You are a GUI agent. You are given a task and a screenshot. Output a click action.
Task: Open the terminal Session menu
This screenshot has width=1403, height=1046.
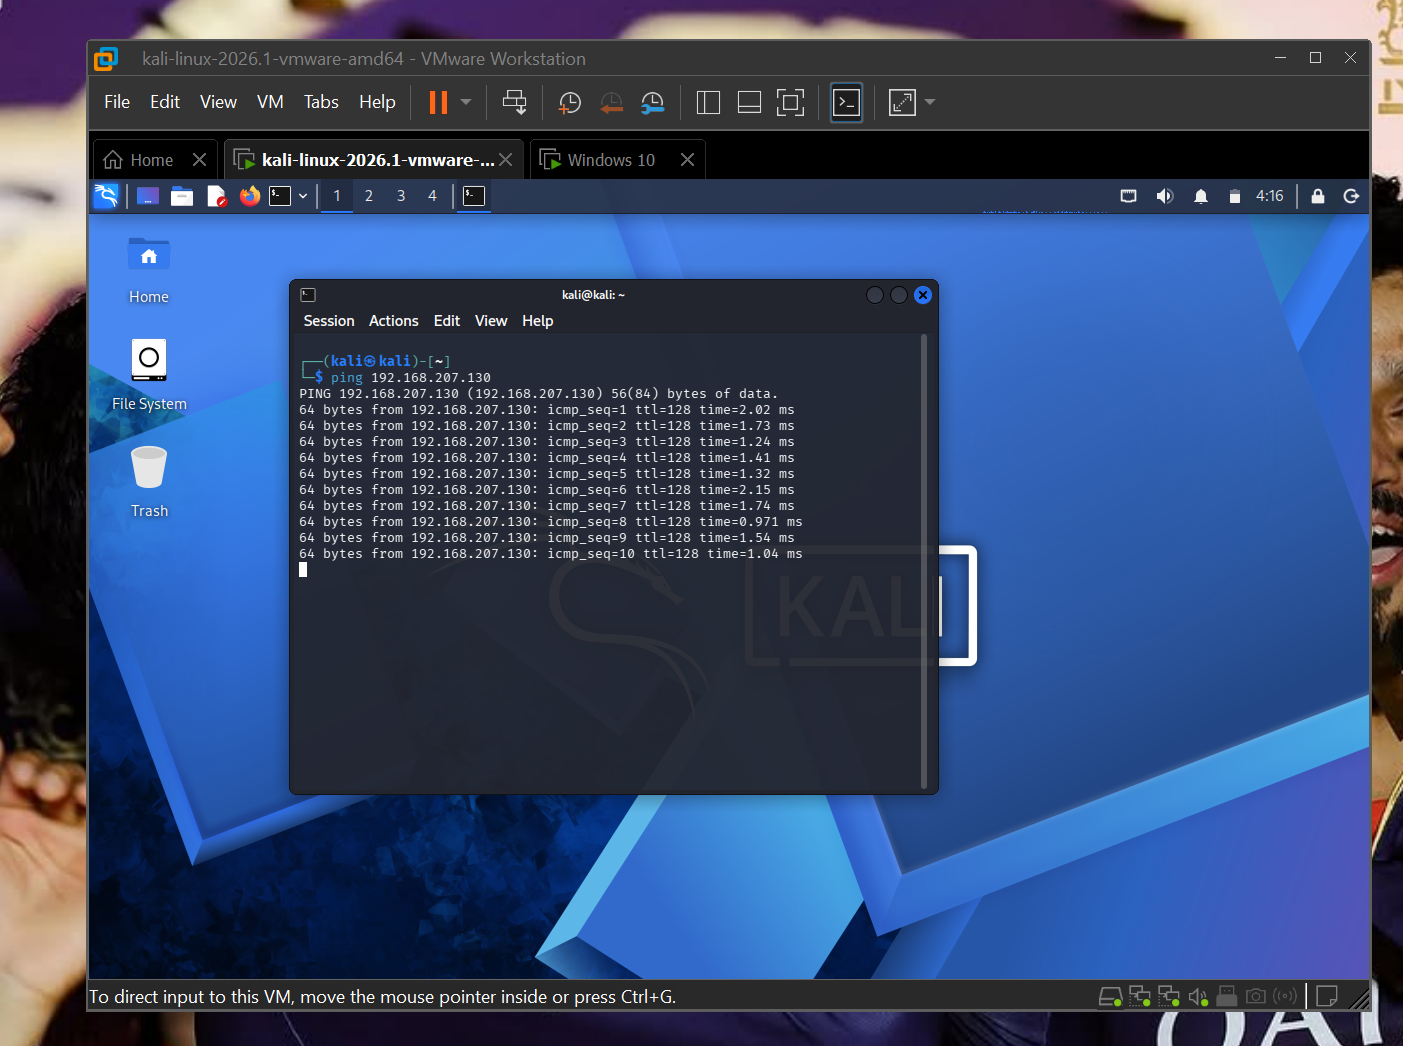pos(329,321)
